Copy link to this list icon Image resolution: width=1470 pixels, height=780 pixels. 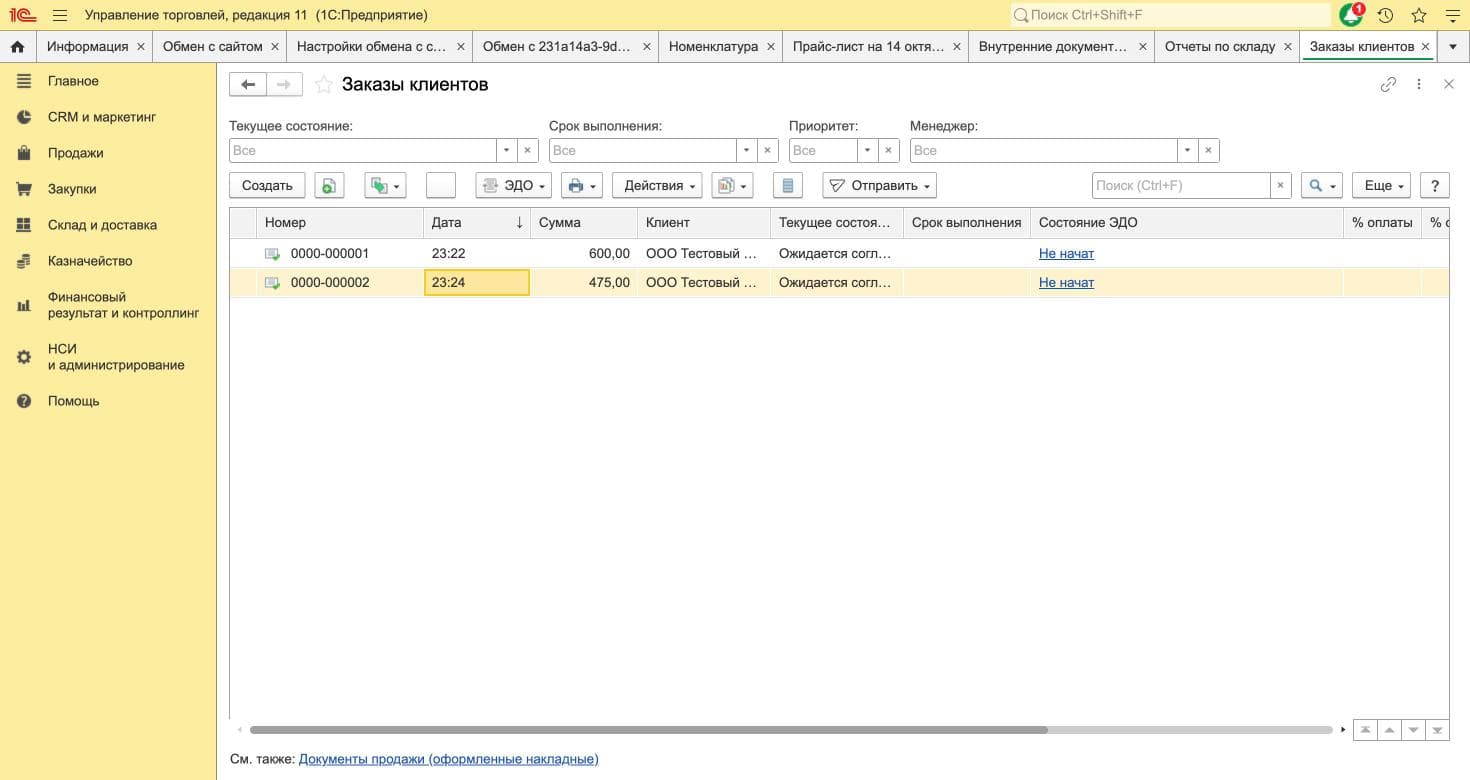[1388, 85]
